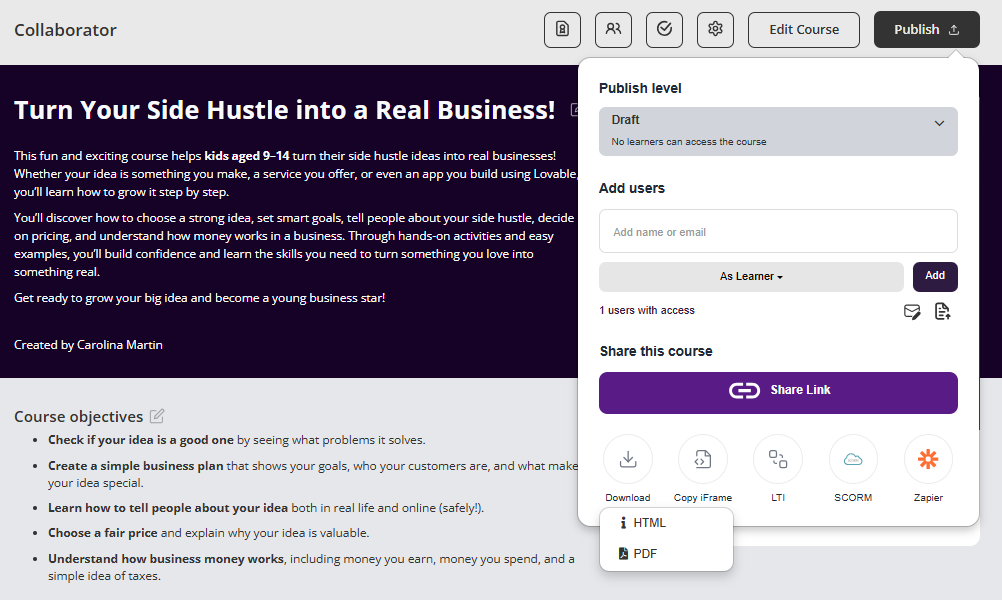Open course settings gear icon
The width and height of the screenshot is (1002, 600).
click(715, 30)
